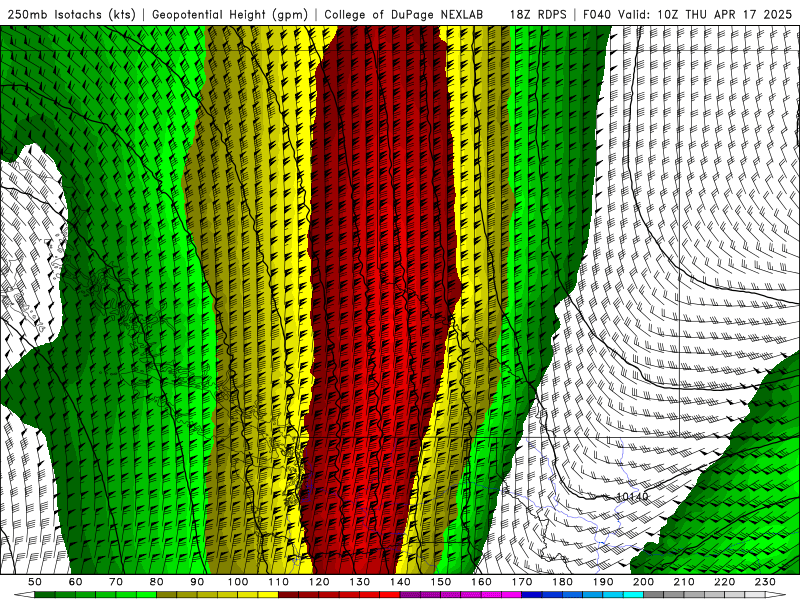Click the '18Z RDPS' model run label

tap(538, 14)
